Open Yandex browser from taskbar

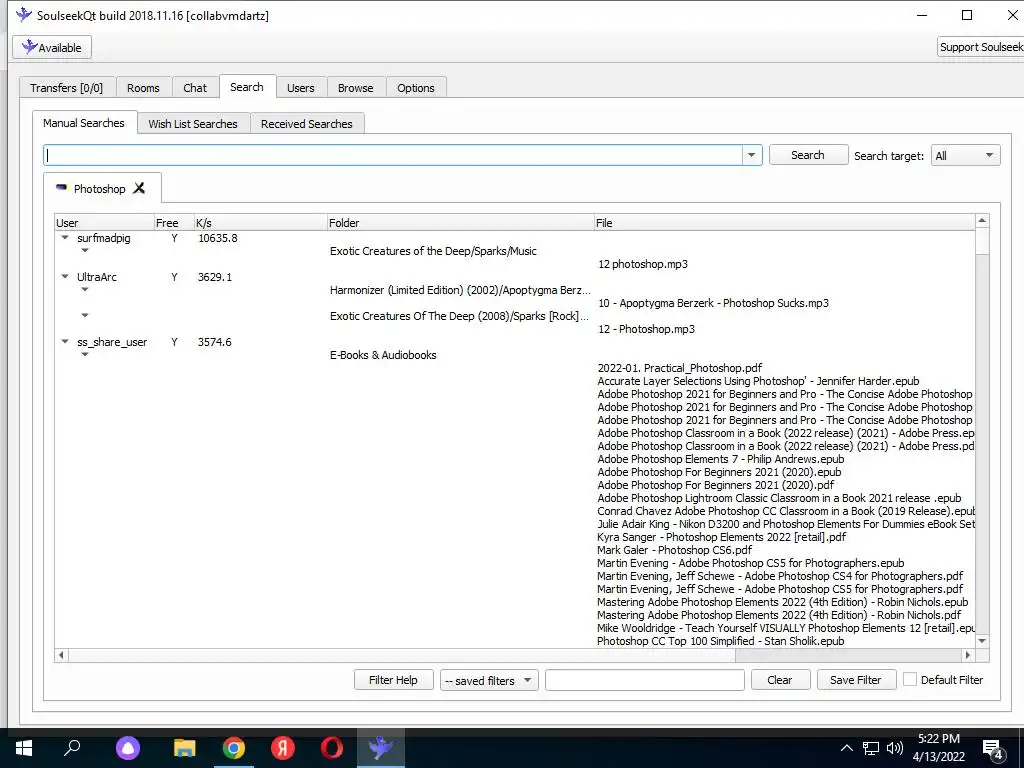283,748
